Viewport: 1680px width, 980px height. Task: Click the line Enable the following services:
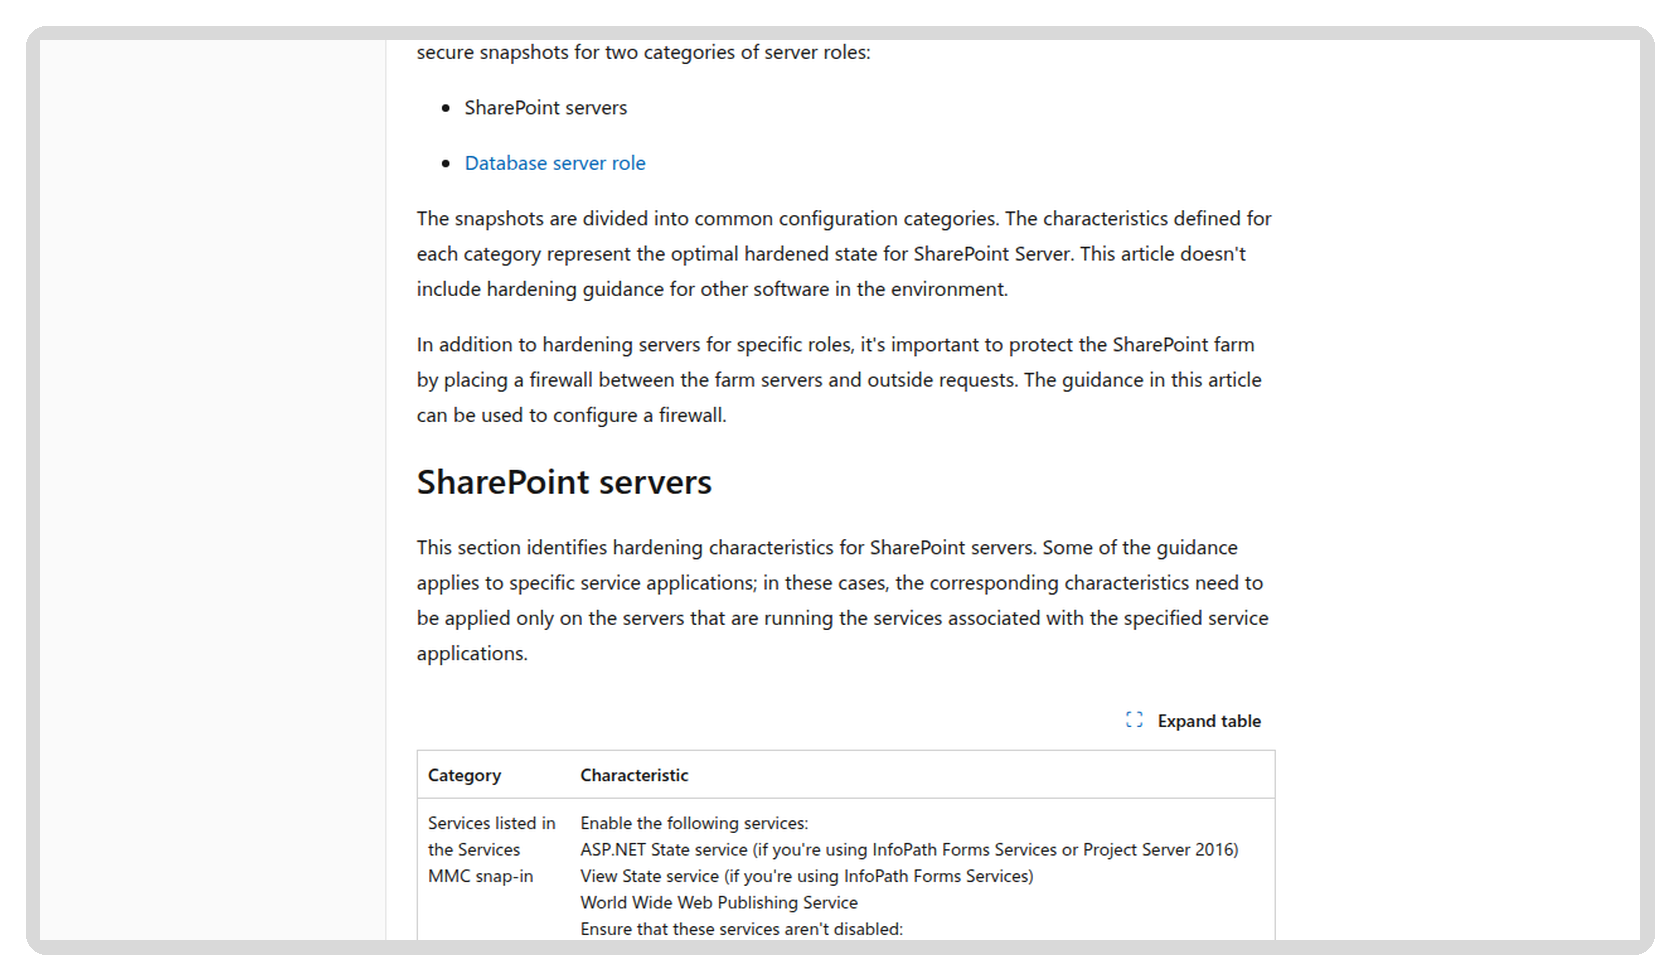pyautogui.click(x=694, y=823)
